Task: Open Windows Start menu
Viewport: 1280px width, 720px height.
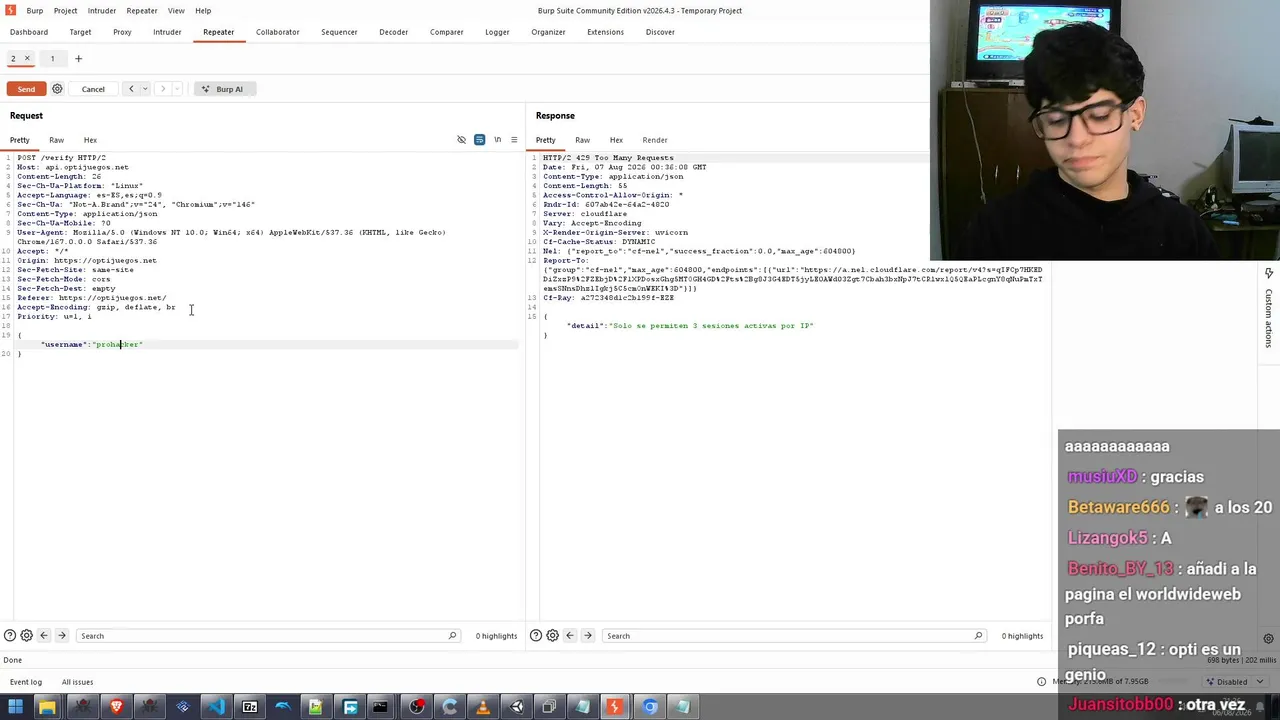Action: coord(15,707)
